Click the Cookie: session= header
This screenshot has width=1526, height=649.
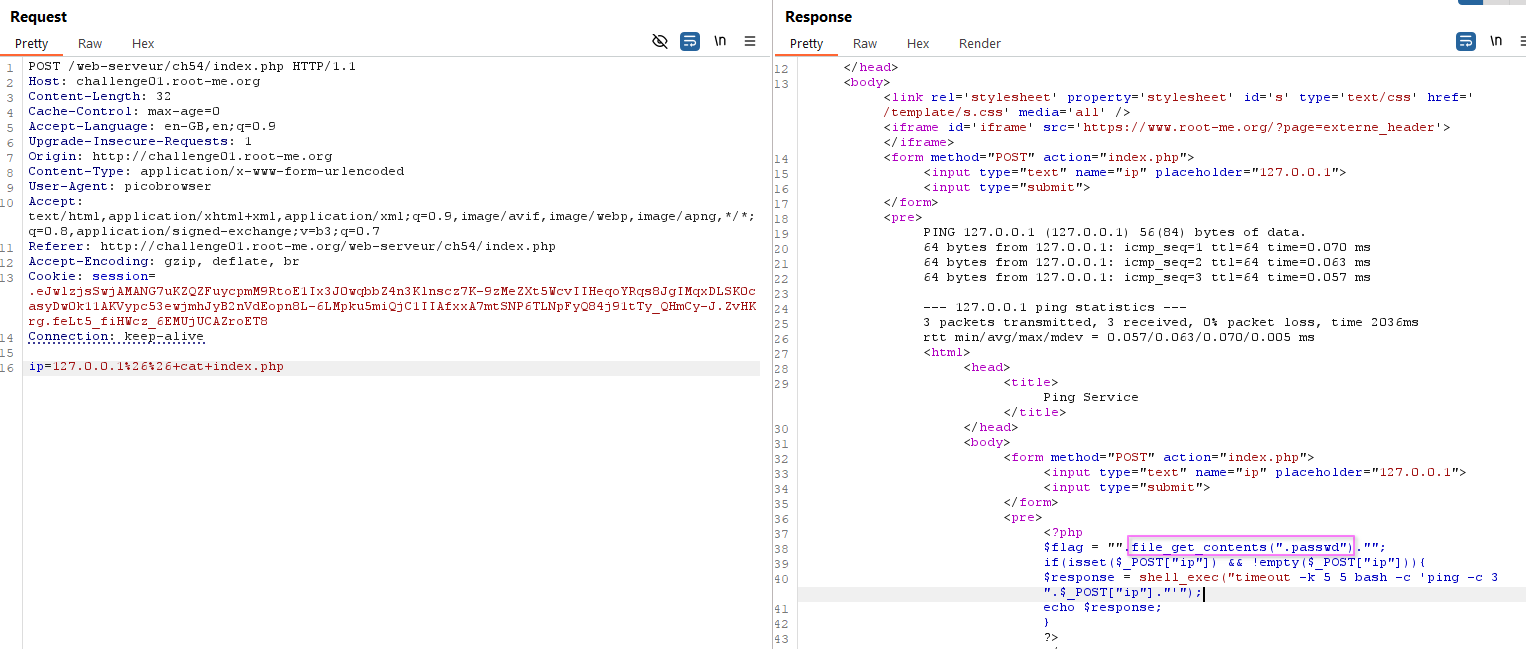point(92,277)
